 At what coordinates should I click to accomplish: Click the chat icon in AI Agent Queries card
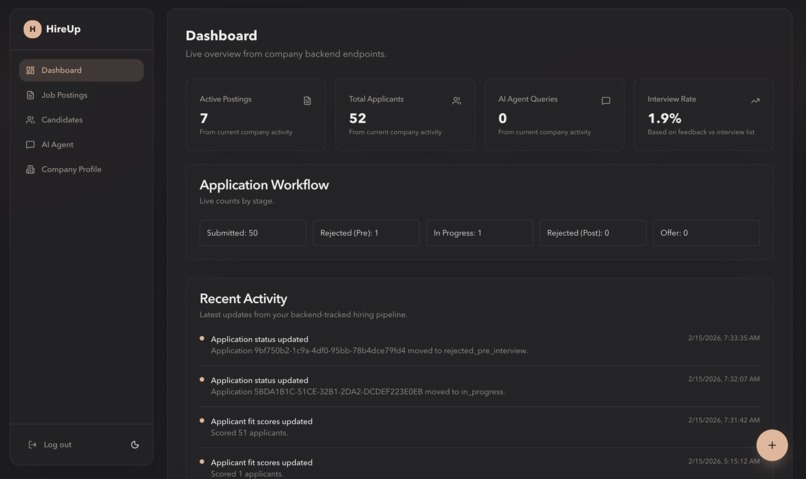pyautogui.click(x=606, y=101)
